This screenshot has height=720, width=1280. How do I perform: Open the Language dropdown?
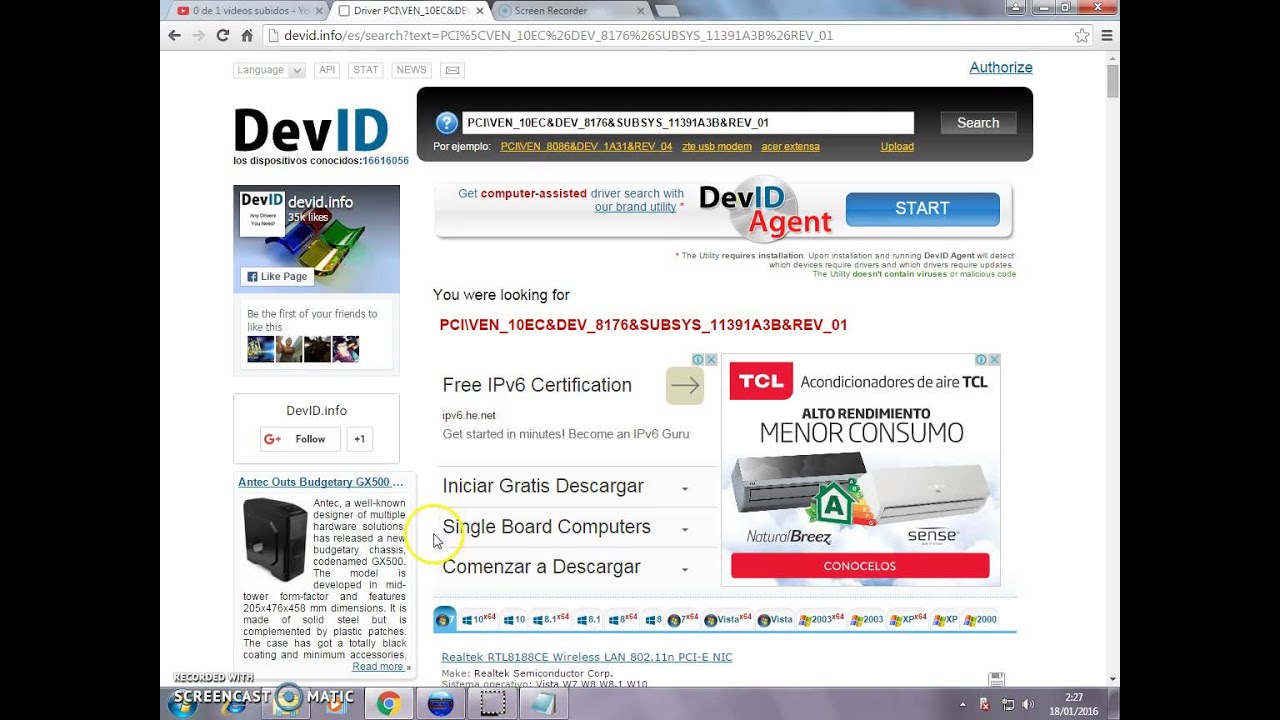pos(269,70)
